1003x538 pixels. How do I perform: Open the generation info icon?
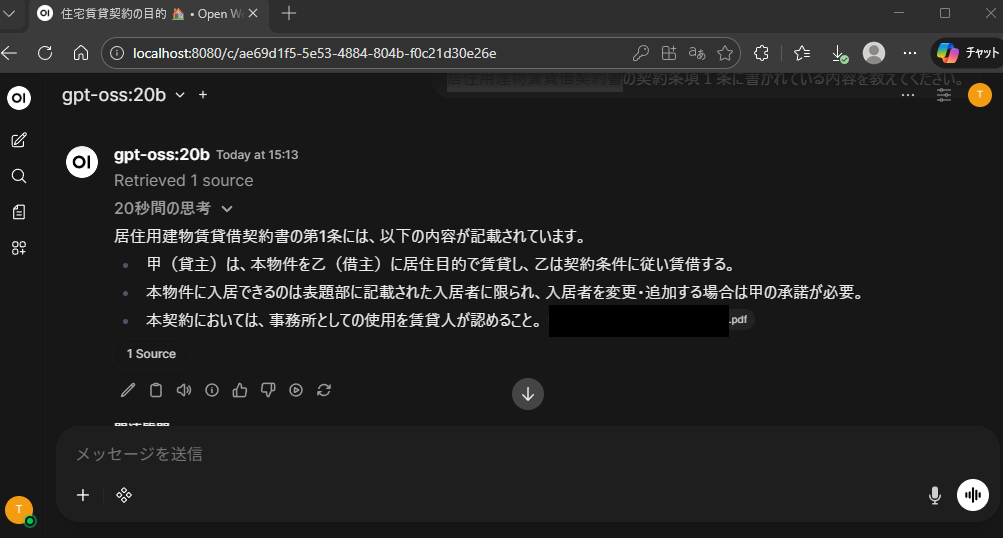click(212, 390)
